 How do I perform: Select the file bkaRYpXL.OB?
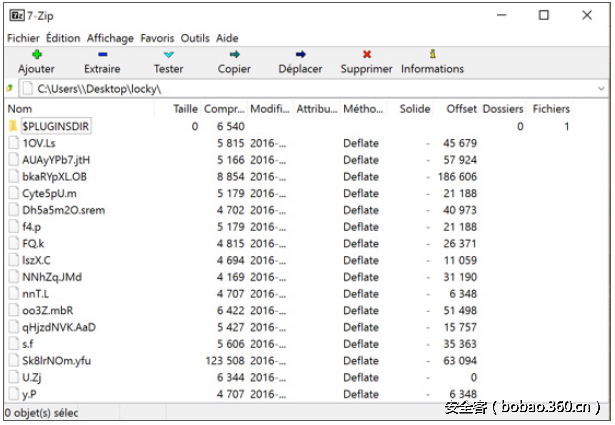(54, 177)
